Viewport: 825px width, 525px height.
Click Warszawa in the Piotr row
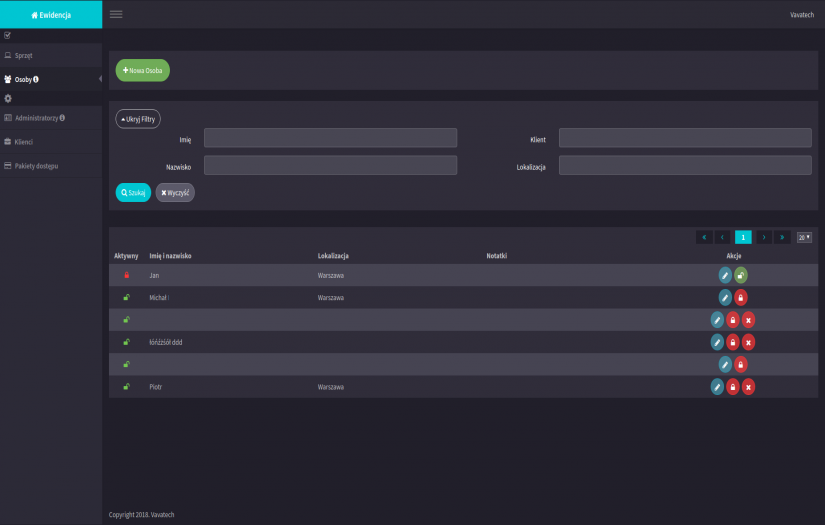tap(331, 387)
